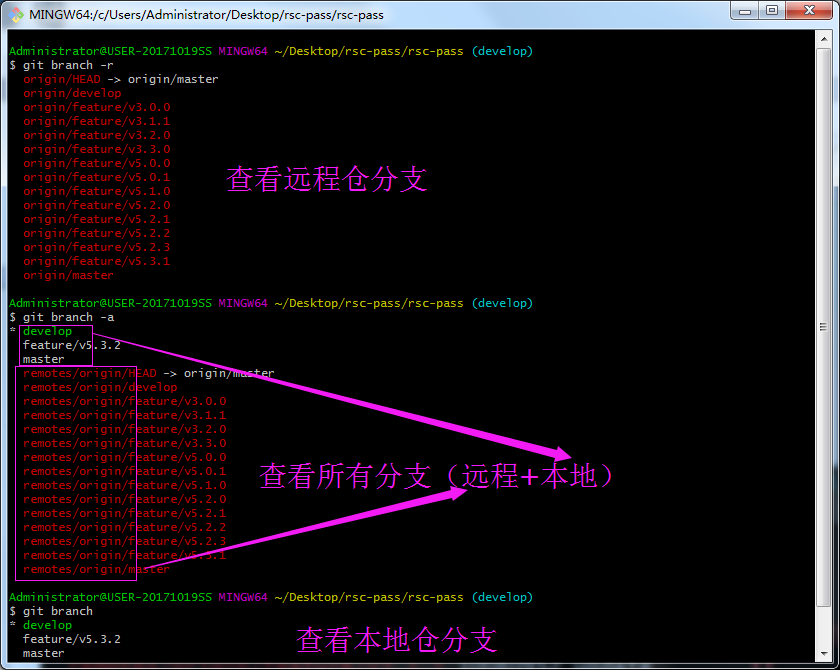Click 'remotes/origin/feature/v5.0.1' line
This screenshot has height=670, width=840.
[124, 471]
